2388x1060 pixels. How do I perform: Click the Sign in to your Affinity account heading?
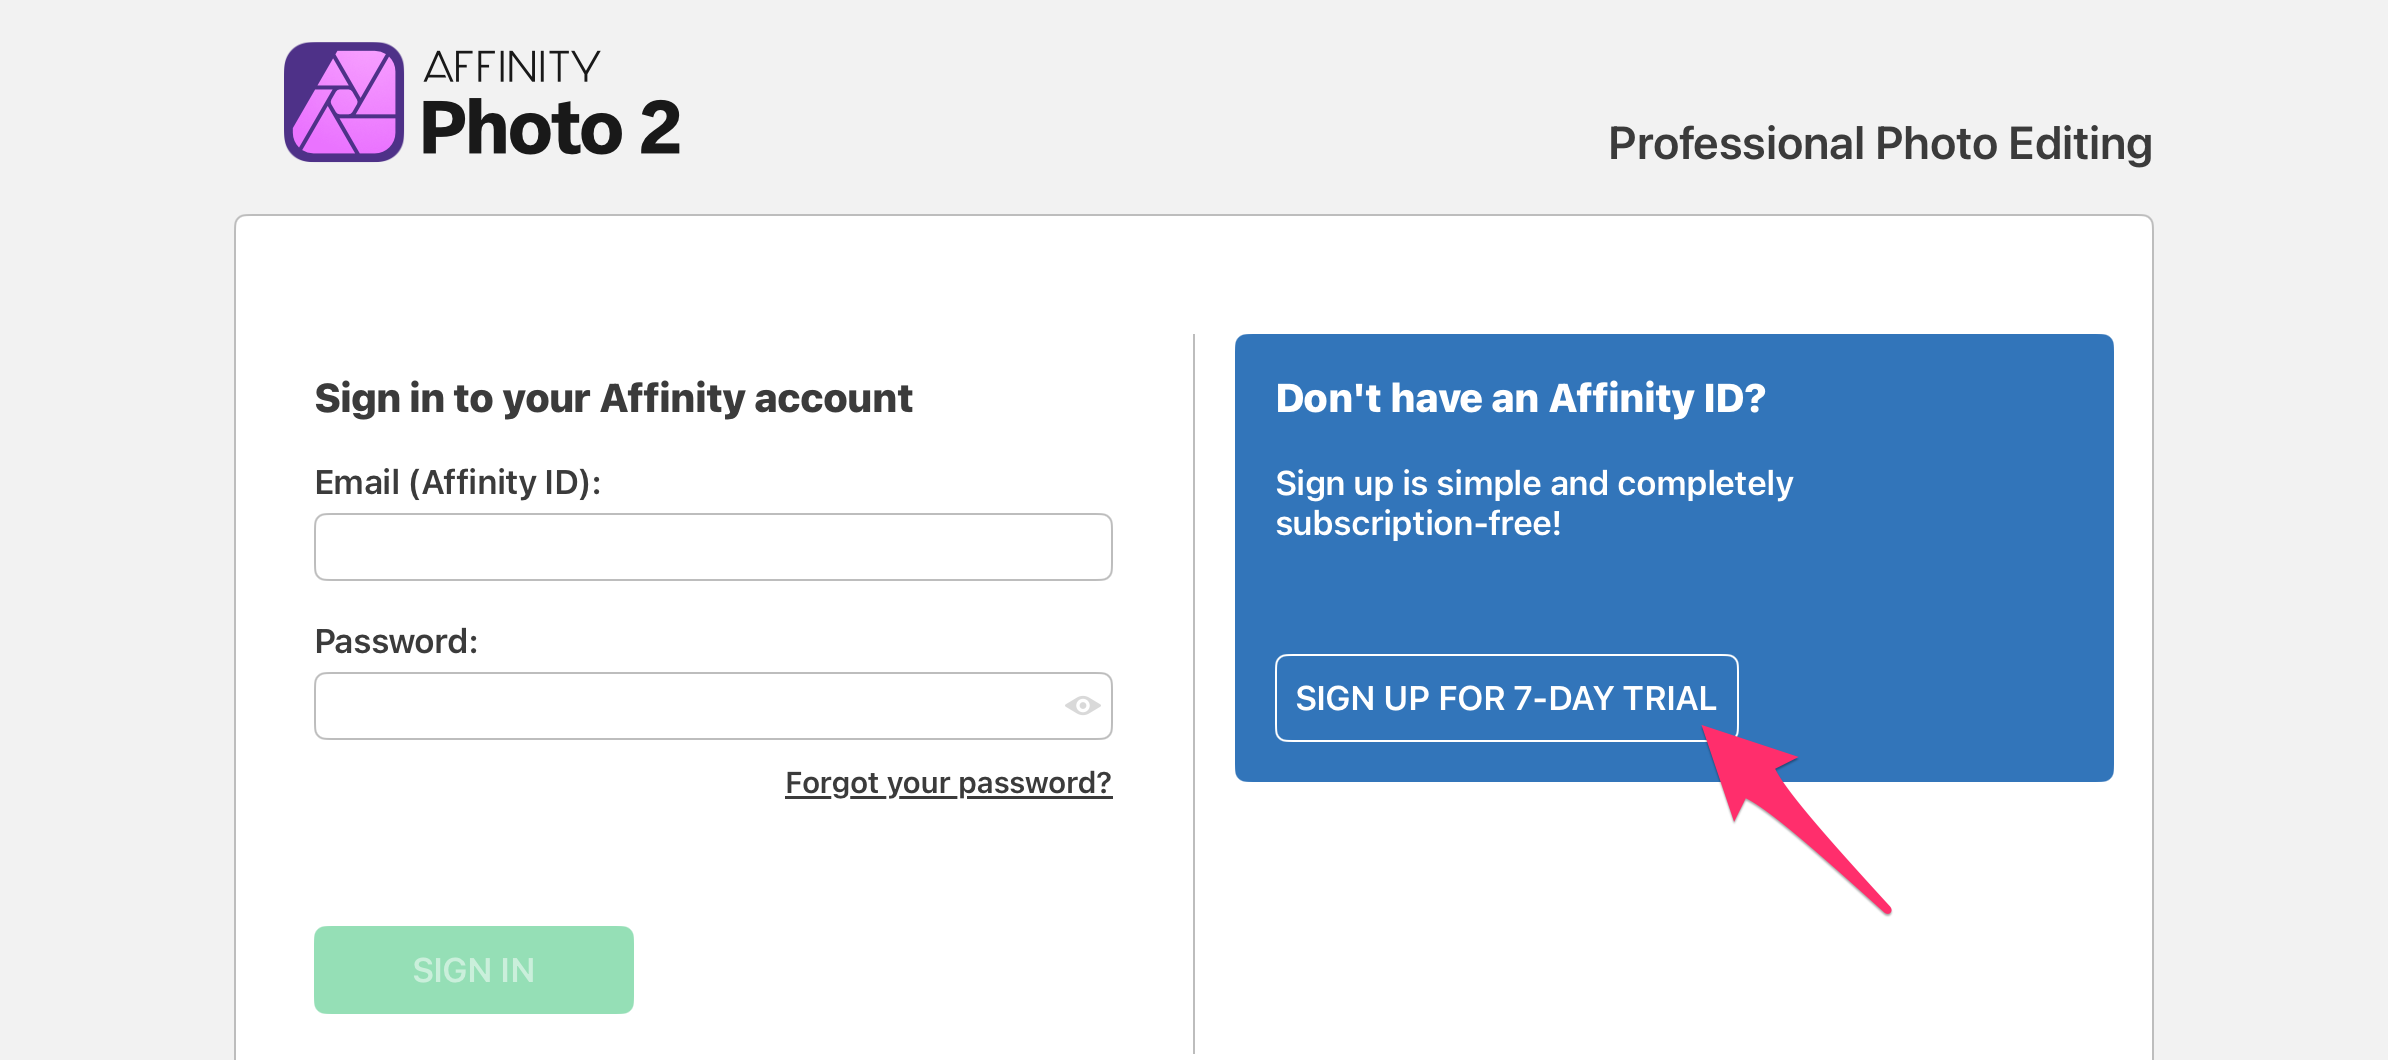pyautogui.click(x=613, y=398)
